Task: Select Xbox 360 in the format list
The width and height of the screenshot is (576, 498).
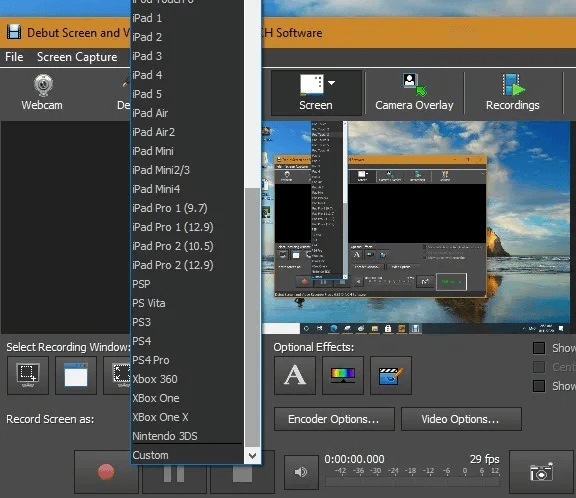Action: pos(187,379)
